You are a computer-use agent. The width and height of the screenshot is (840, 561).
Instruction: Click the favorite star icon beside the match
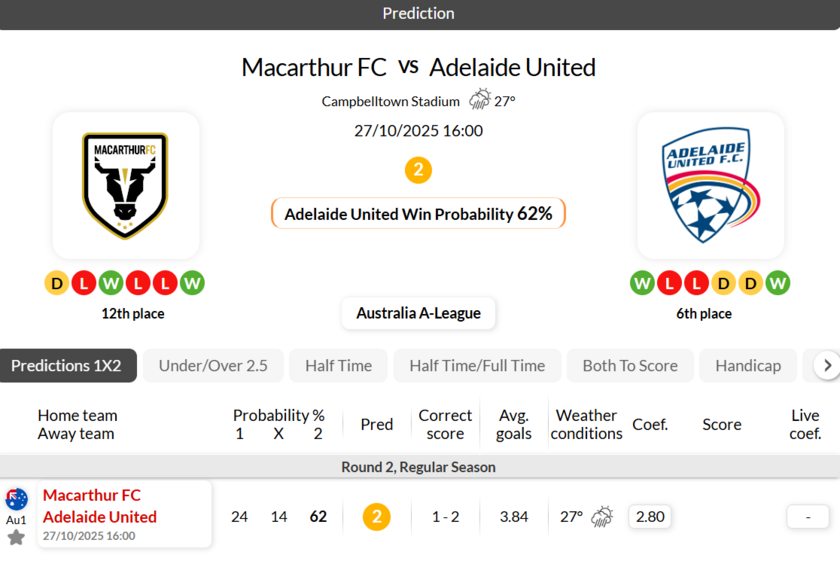click(x=16, y=538)
